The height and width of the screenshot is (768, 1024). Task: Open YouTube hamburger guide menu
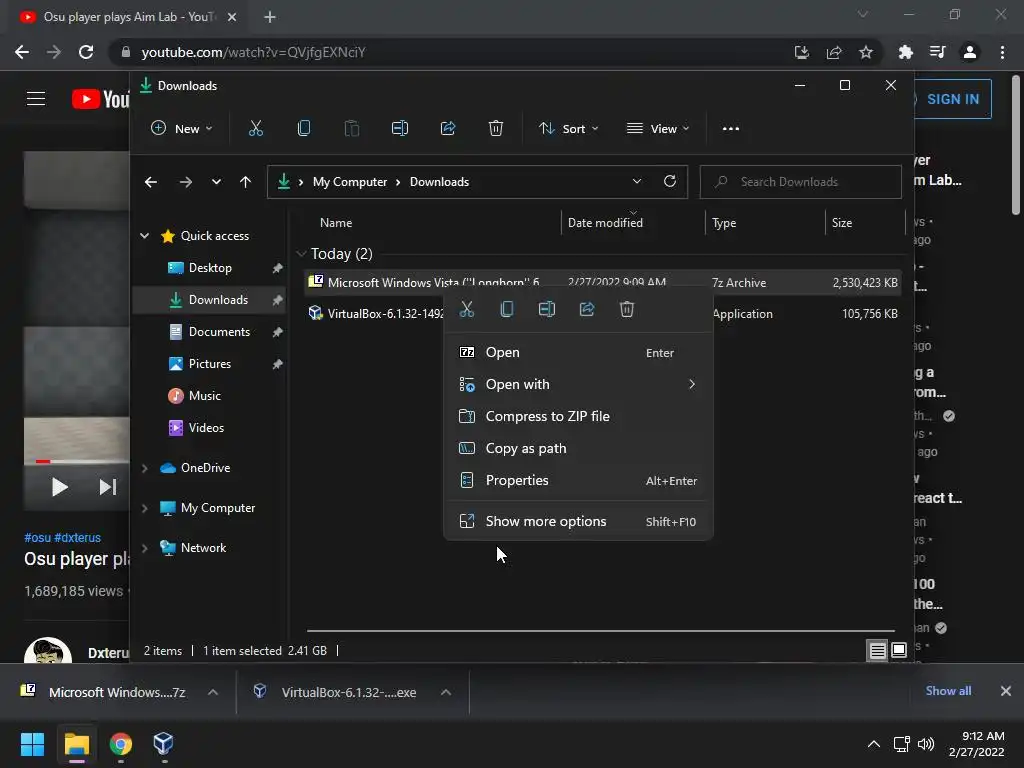coord(36,99)
